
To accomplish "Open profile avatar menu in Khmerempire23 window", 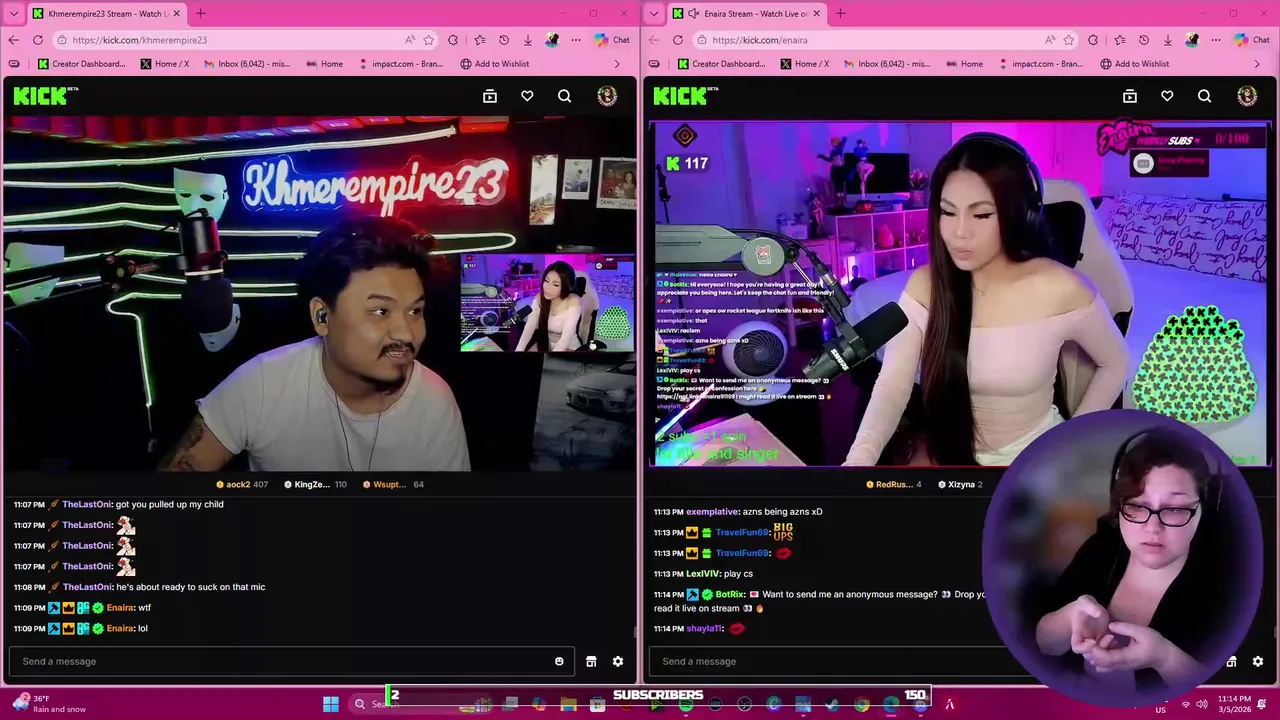I will point(607,96).
